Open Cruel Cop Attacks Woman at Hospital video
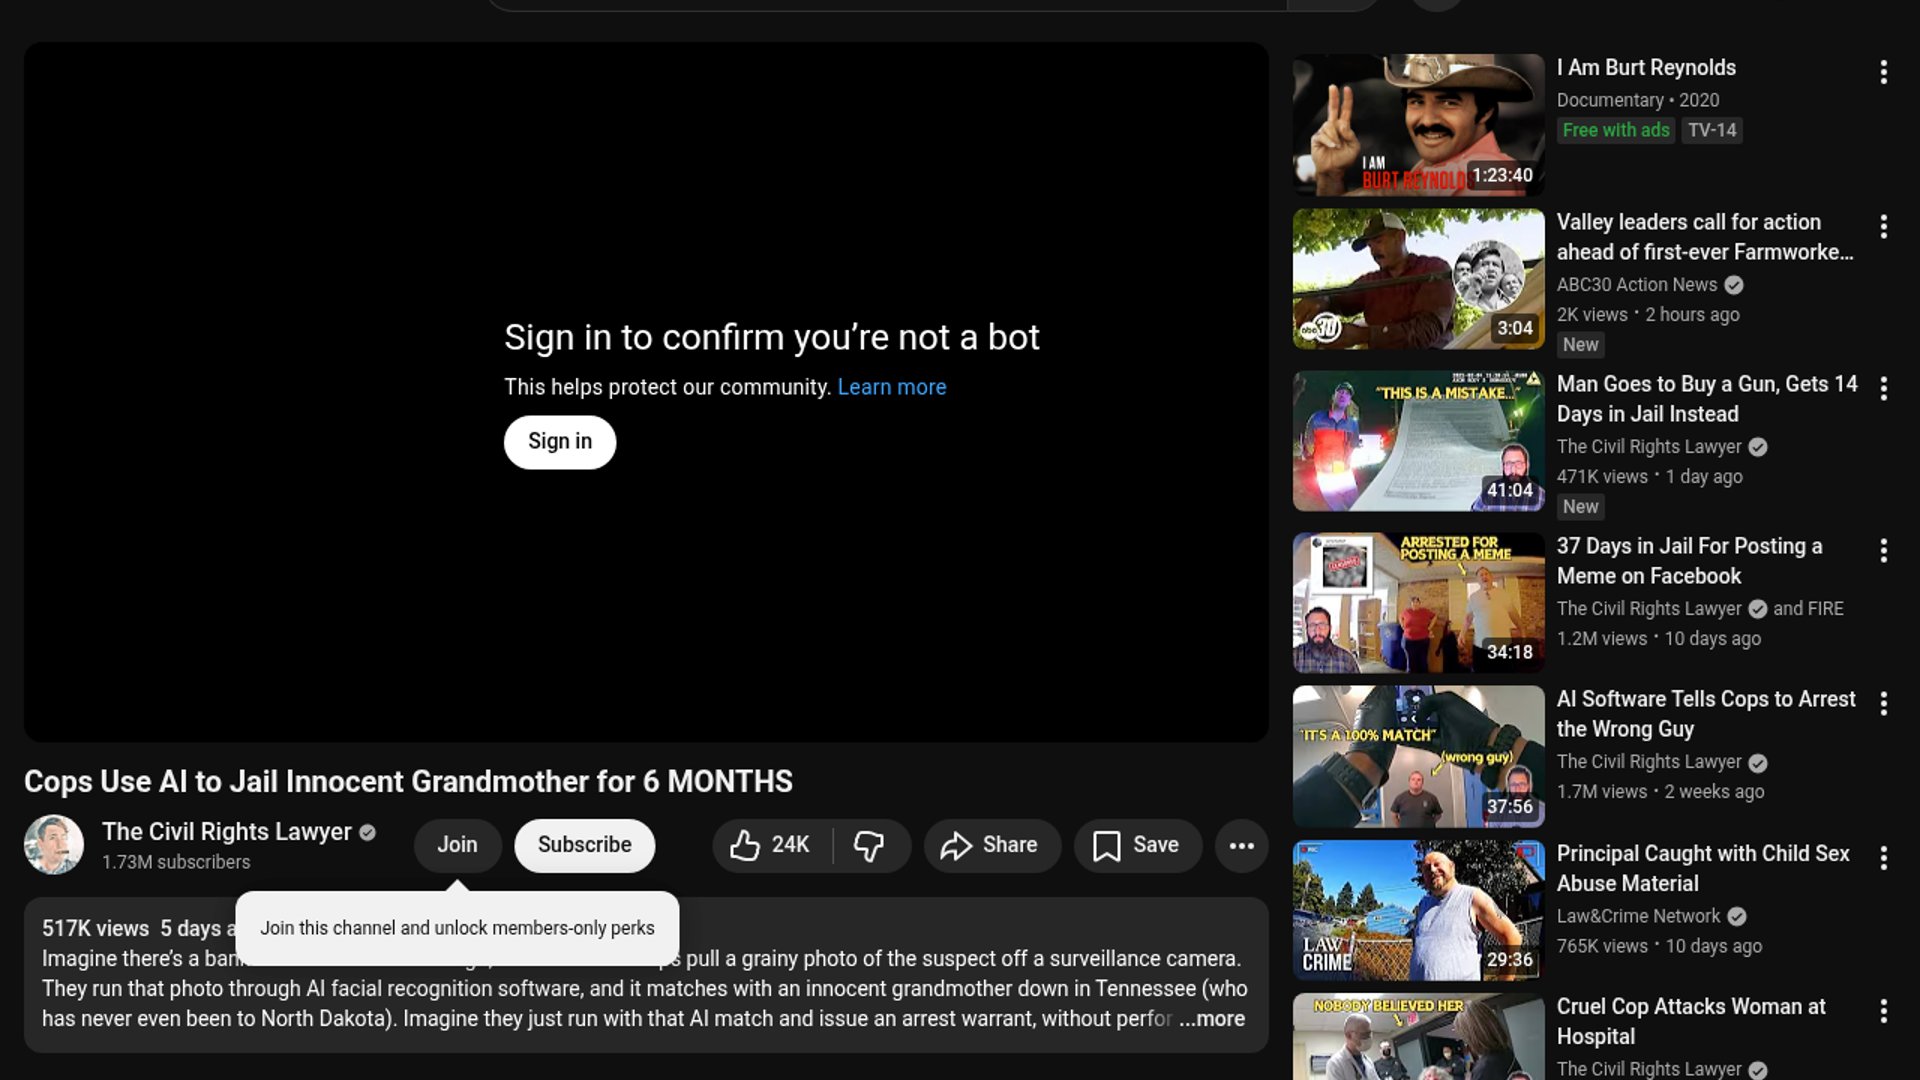 click(1690, 1020)
